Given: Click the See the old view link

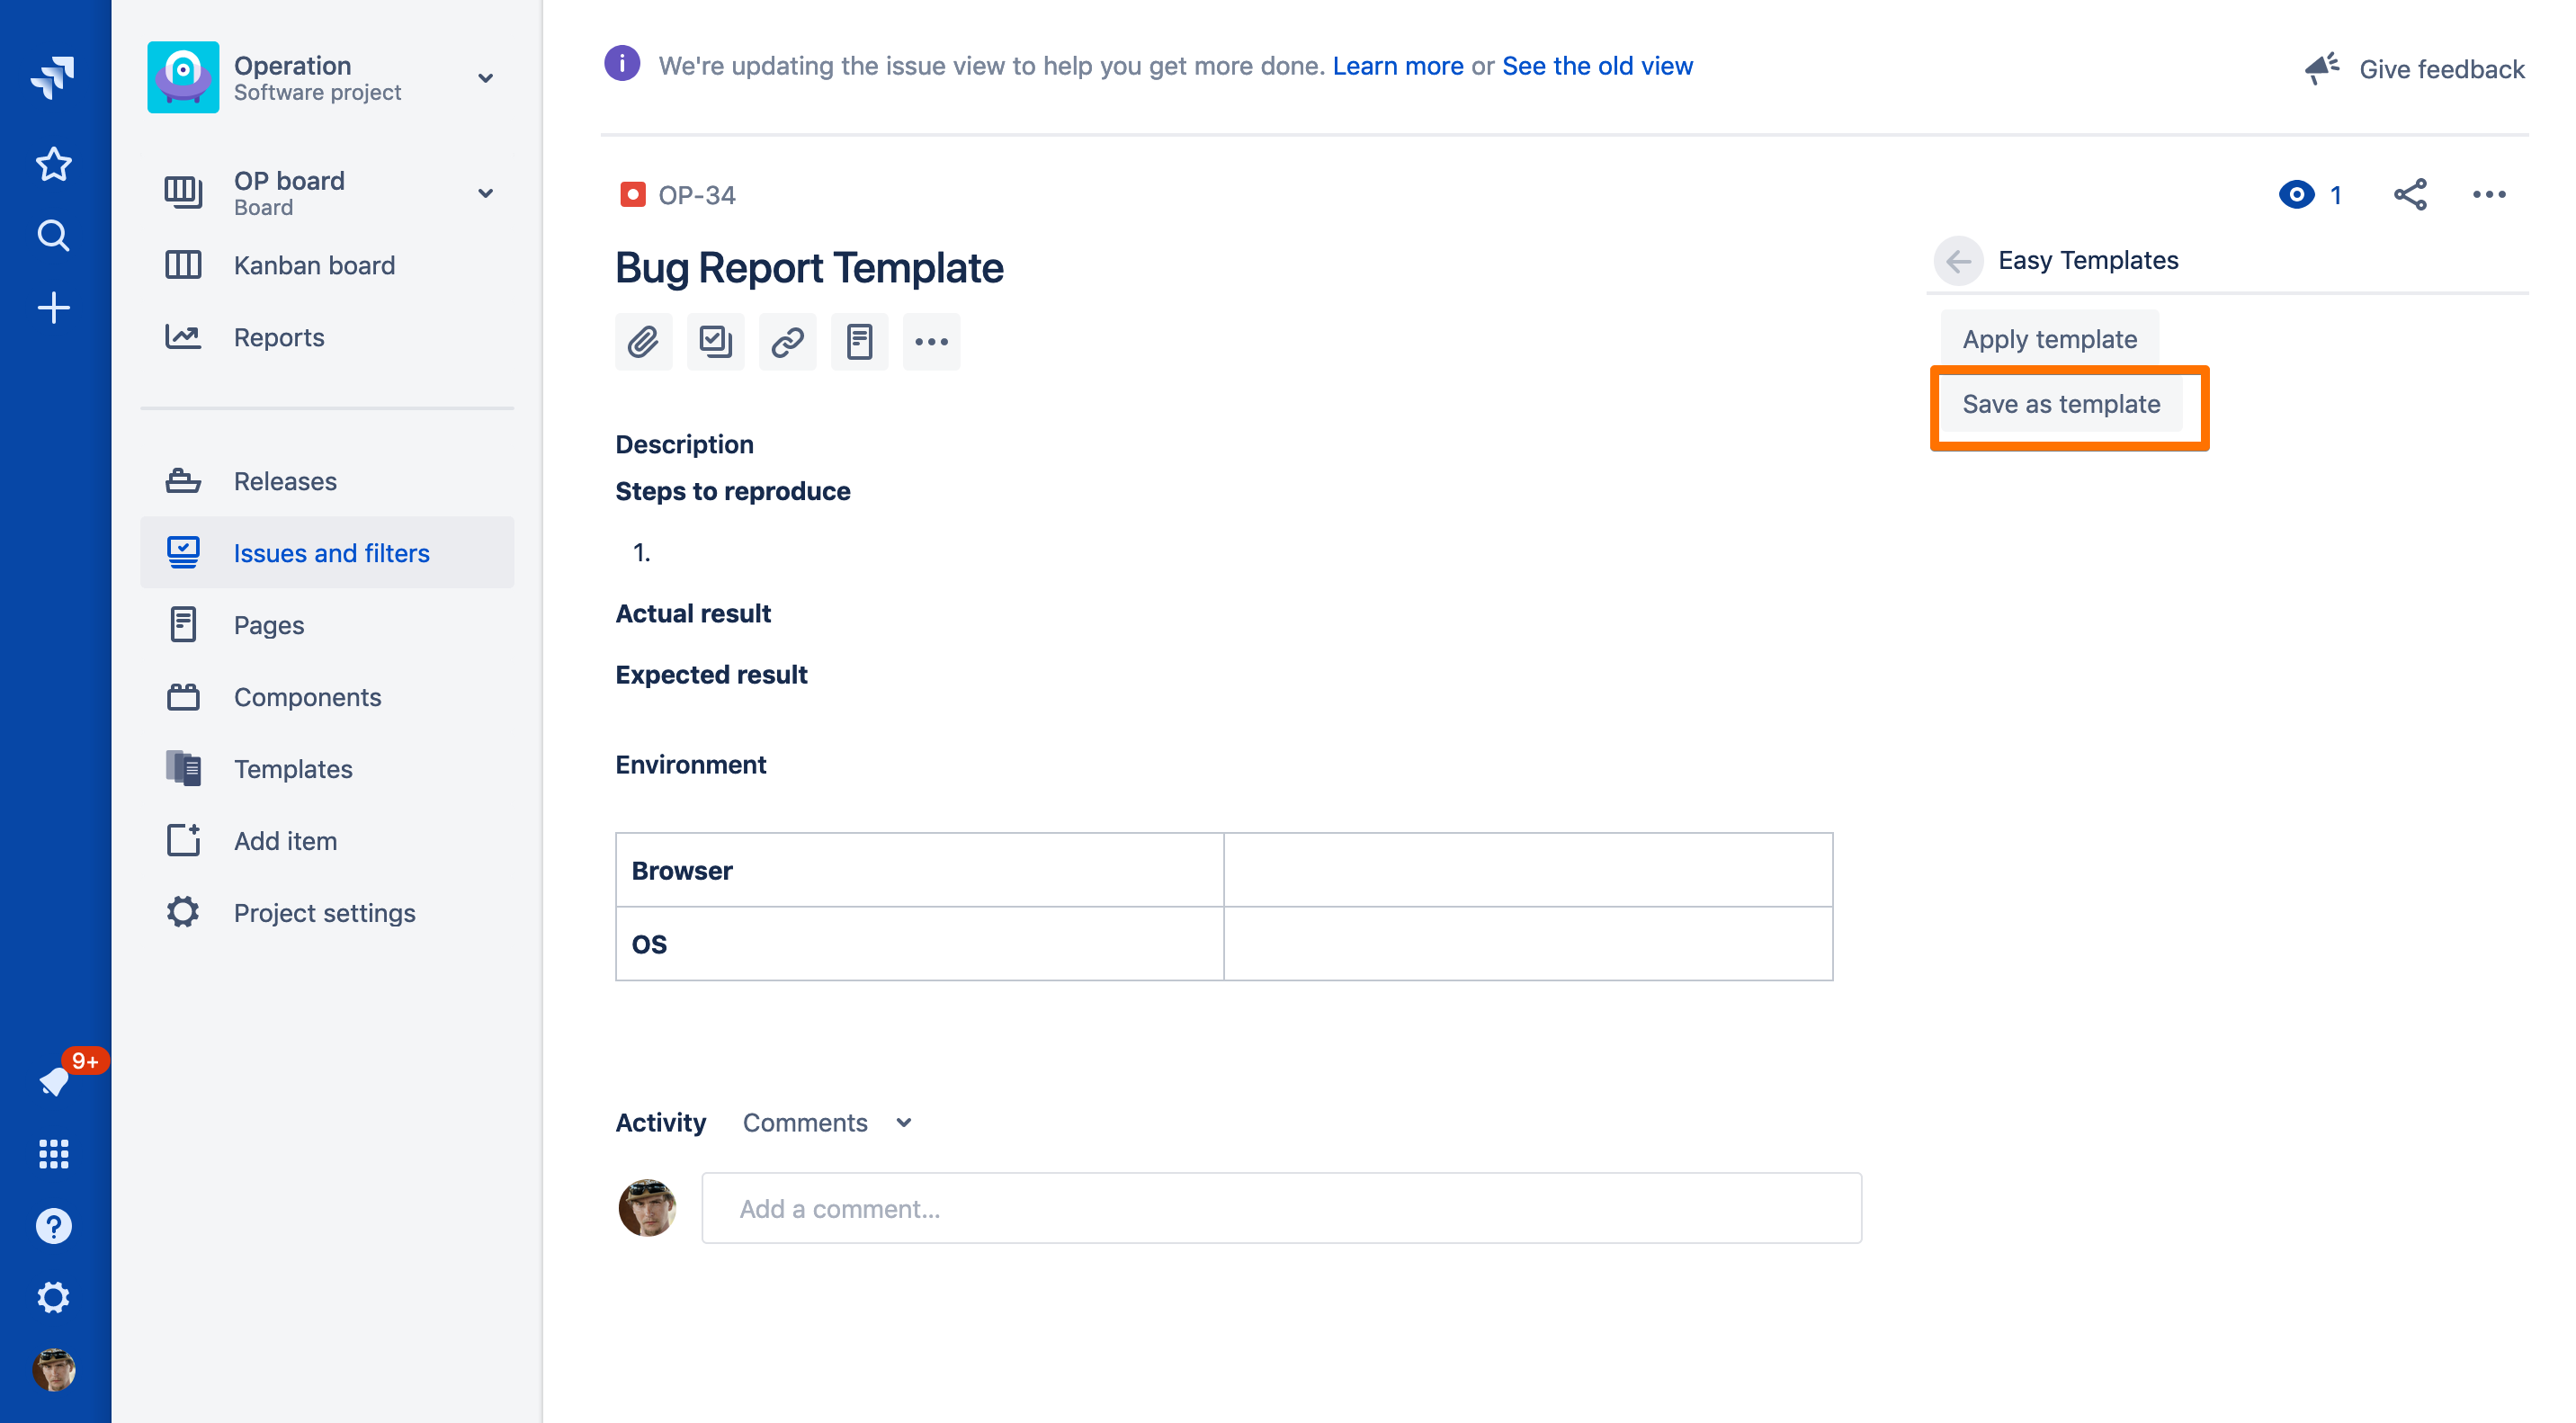Looking at the screenshot, I should 1596,66.
